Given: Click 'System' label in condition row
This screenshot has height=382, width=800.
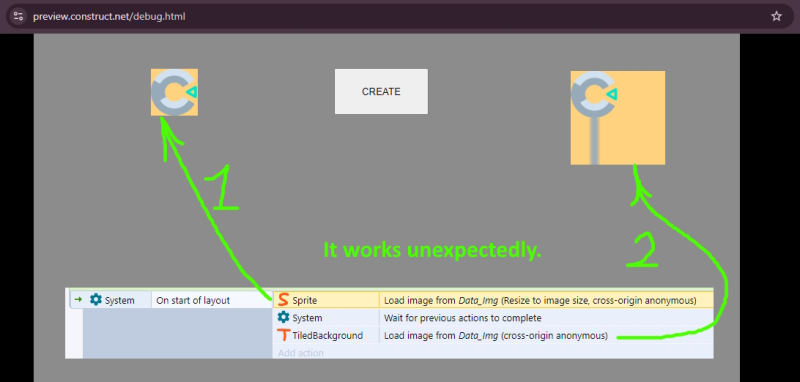Looking at the screenshot, I should 119,300.
